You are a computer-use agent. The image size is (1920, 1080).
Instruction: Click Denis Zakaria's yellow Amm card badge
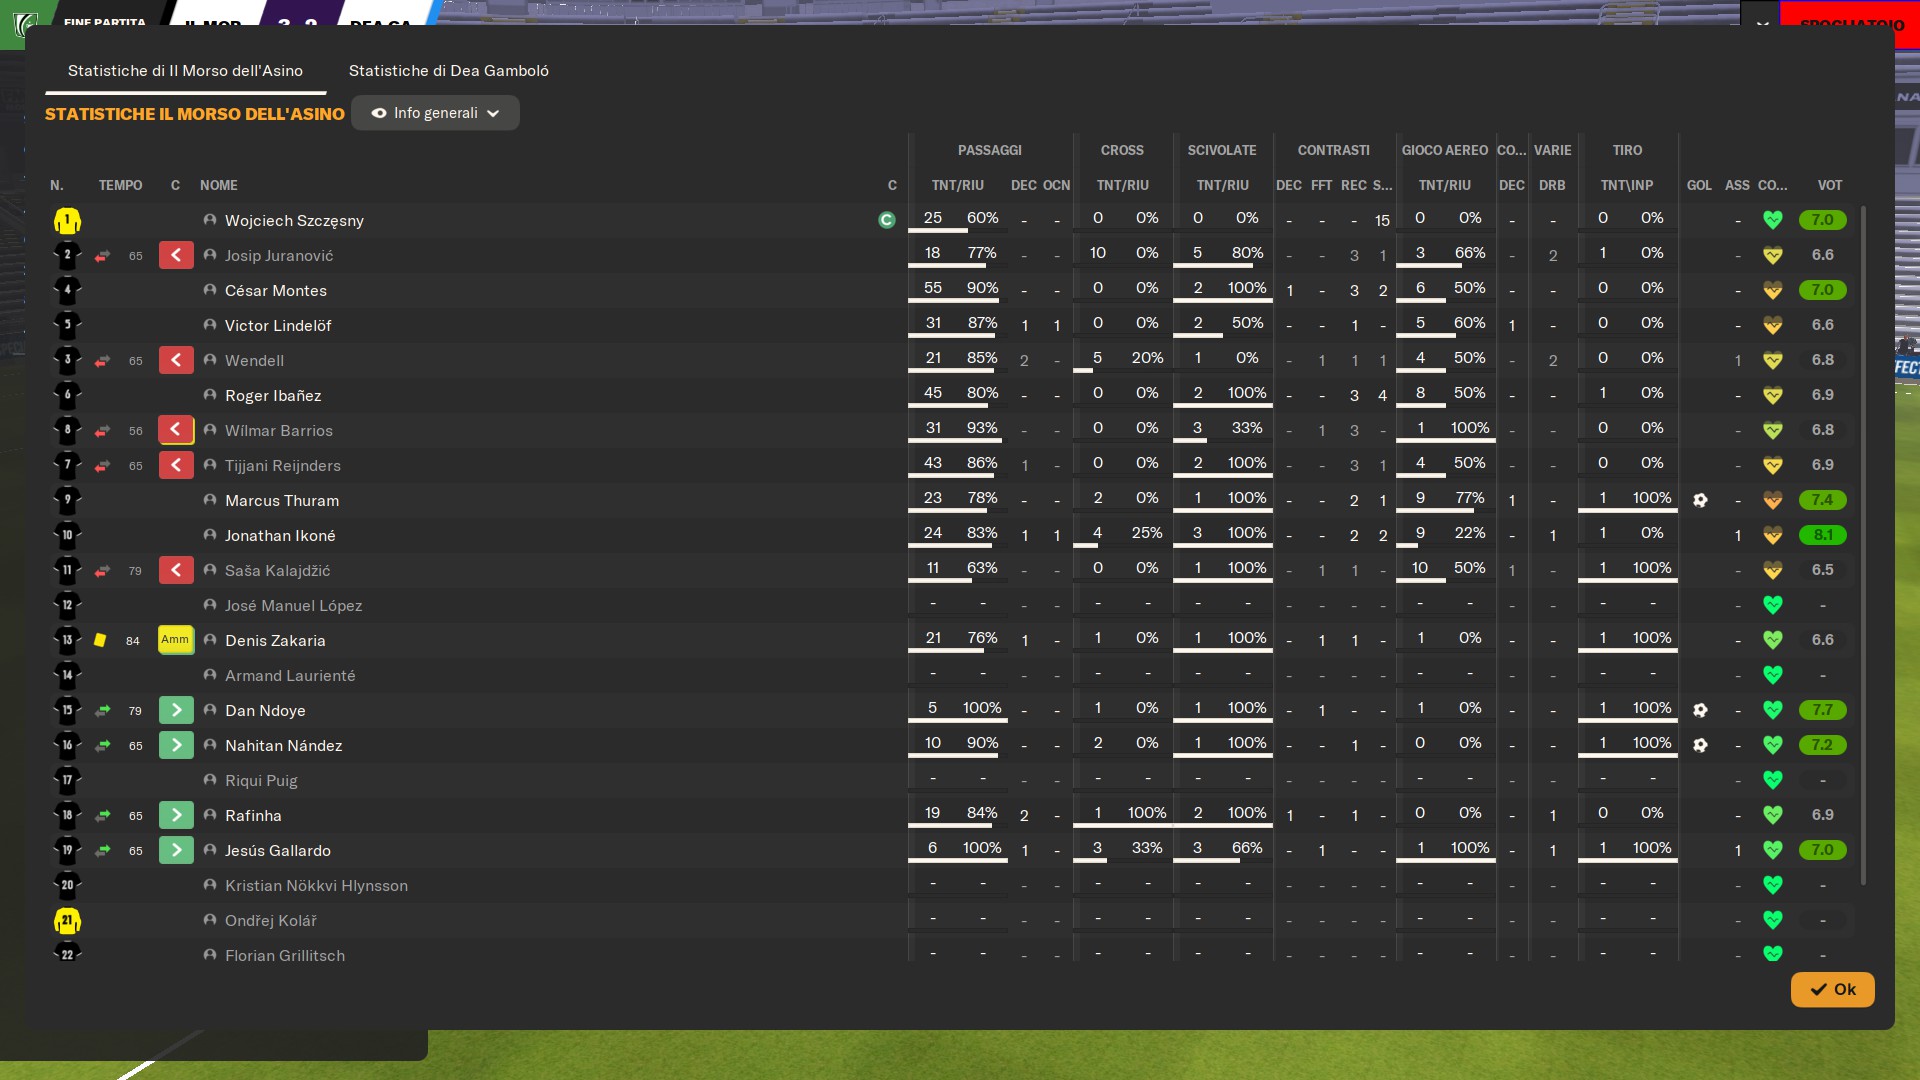click(x=175, y=640)
